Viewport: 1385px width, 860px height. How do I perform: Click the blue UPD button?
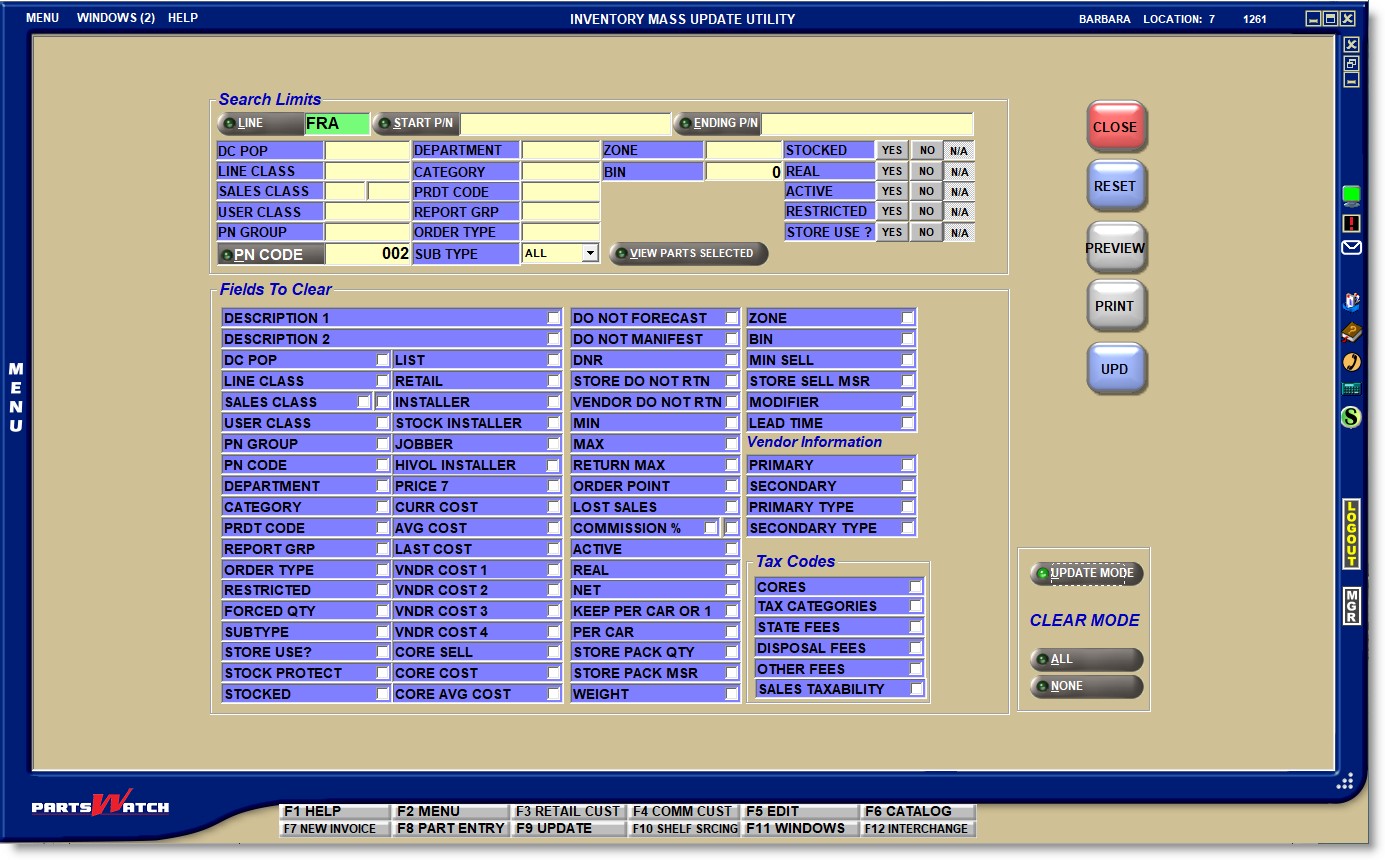(x=1115, y=369)
